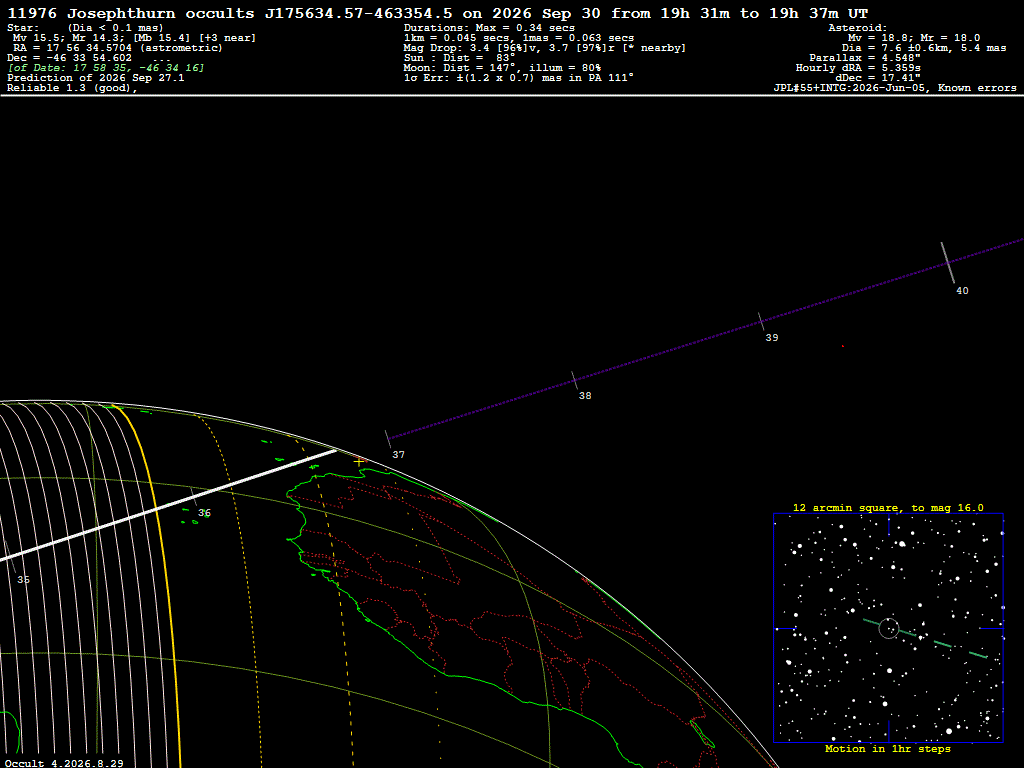Click the target star circle in finder chart

(x=889, y=628)
